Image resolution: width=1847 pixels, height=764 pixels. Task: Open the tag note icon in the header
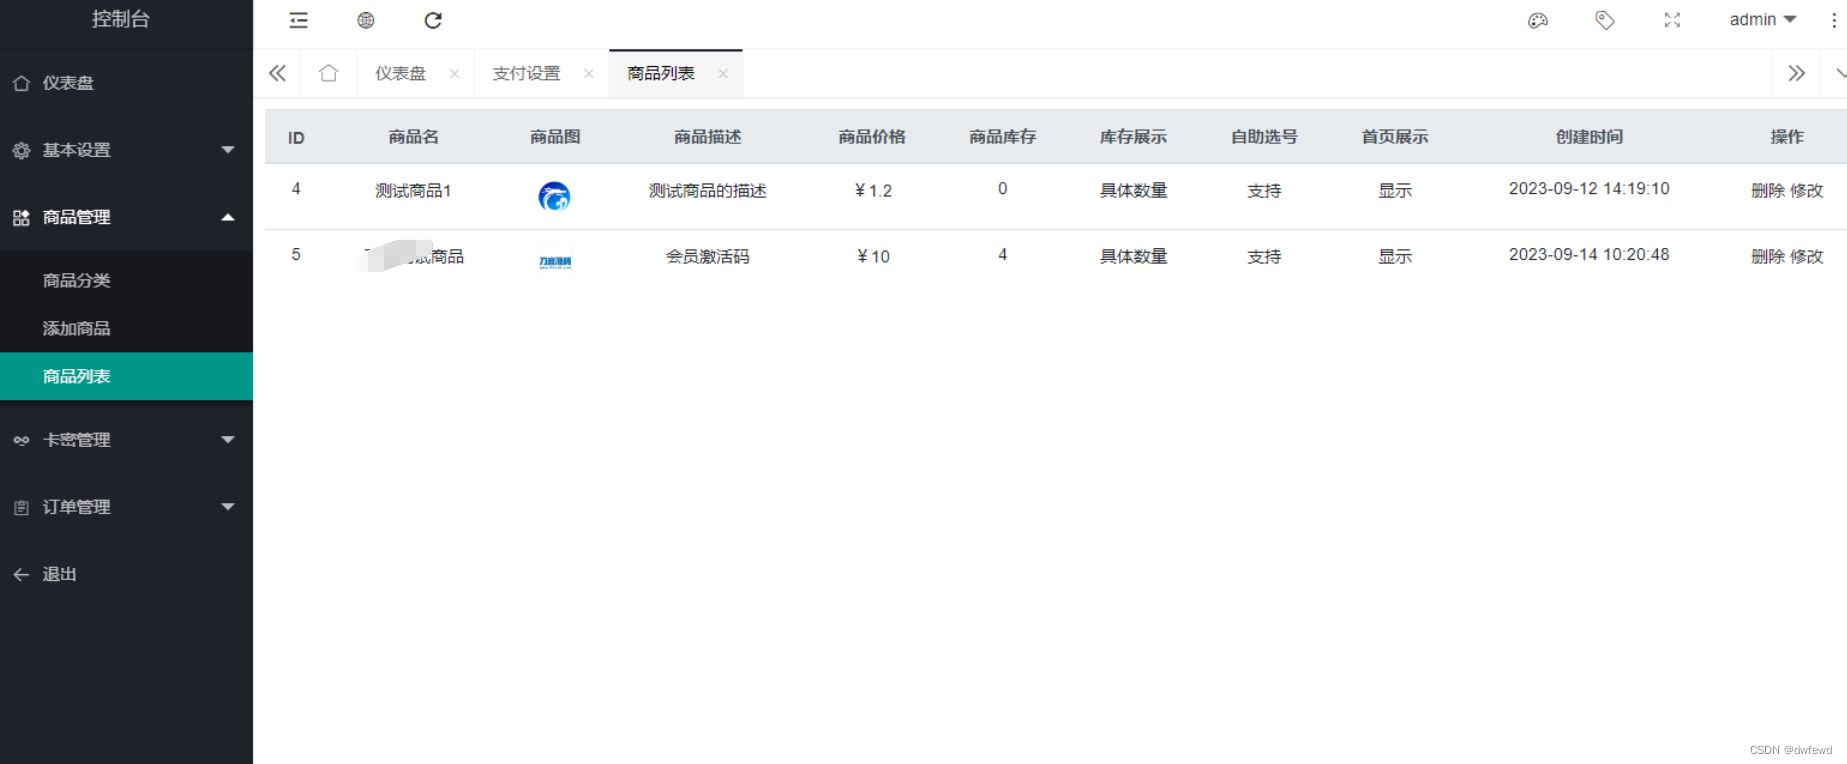point(1605,20)
